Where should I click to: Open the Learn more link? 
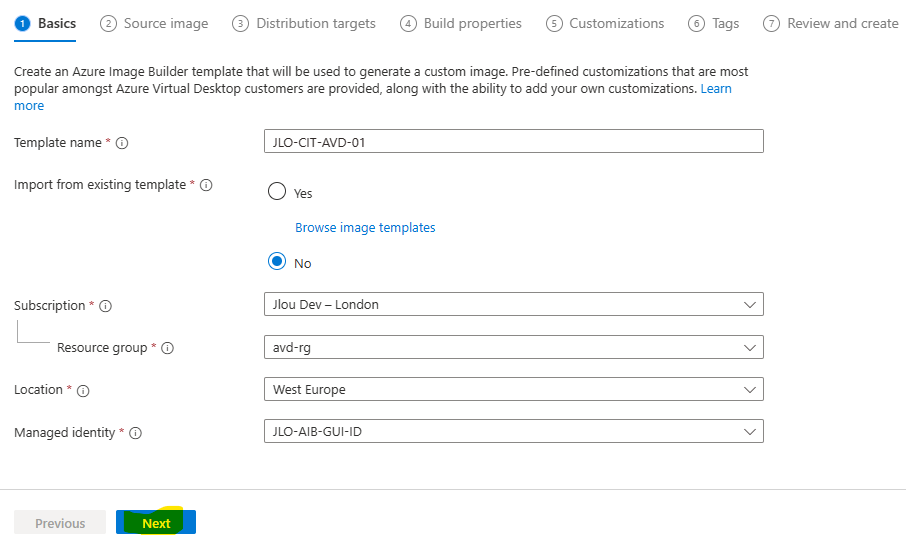(716, 89)
